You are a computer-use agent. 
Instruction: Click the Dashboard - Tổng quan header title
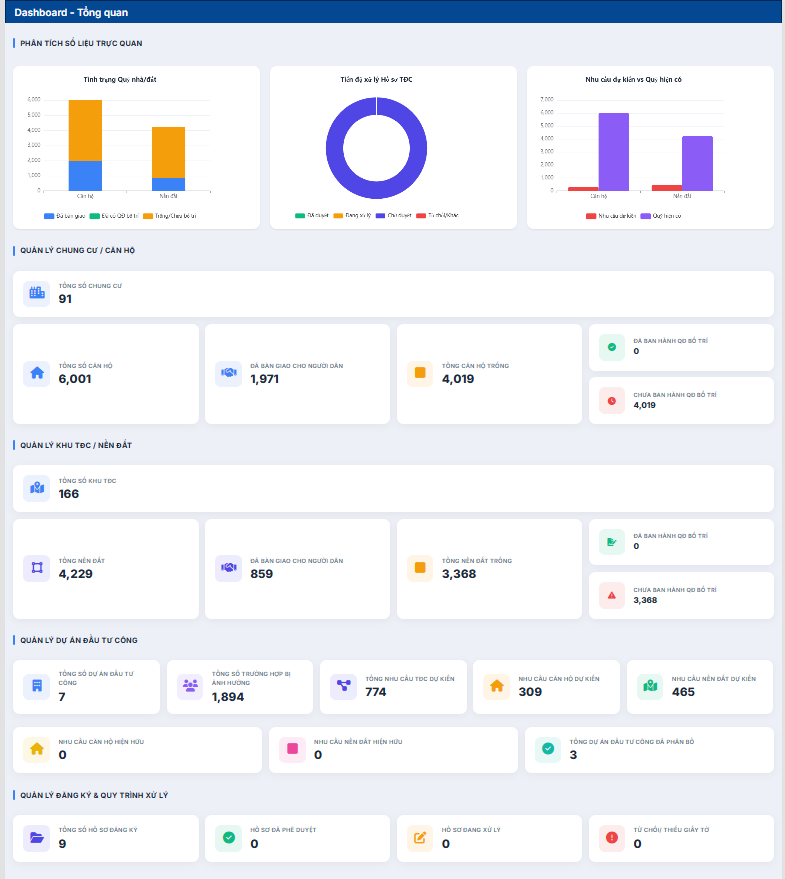[71, 12]
